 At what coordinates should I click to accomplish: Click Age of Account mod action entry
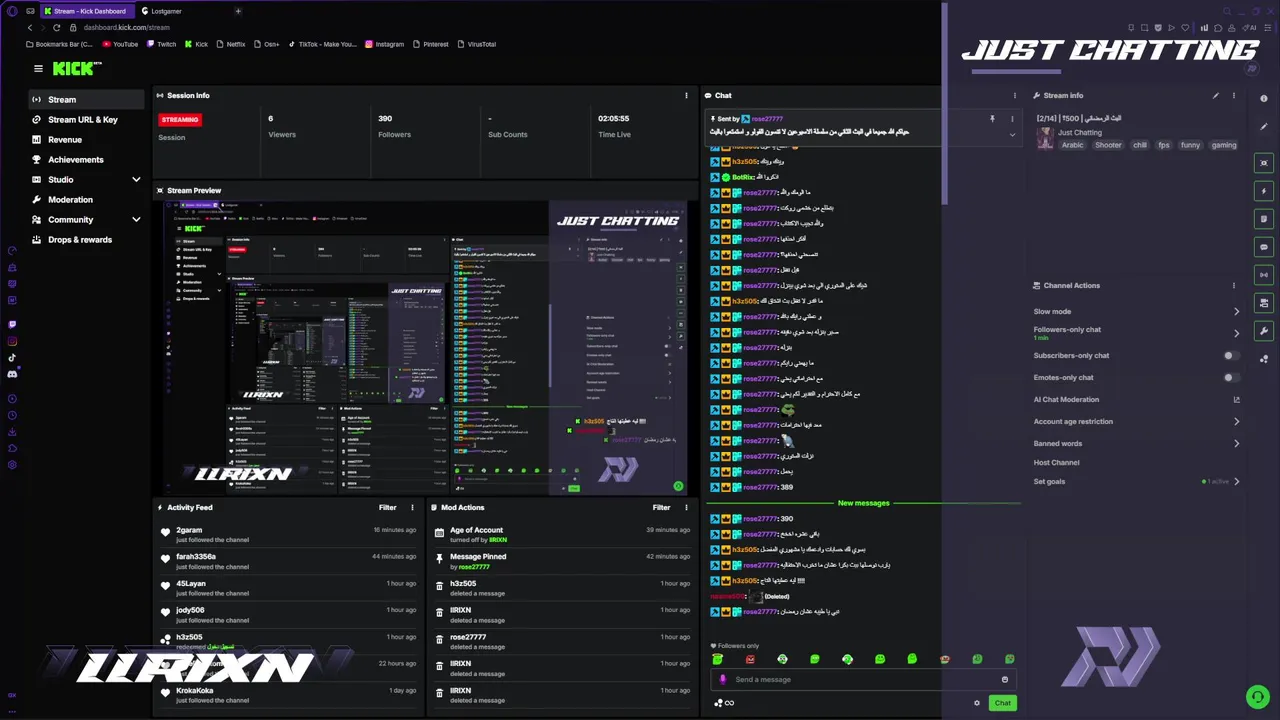tap(476, 531)
